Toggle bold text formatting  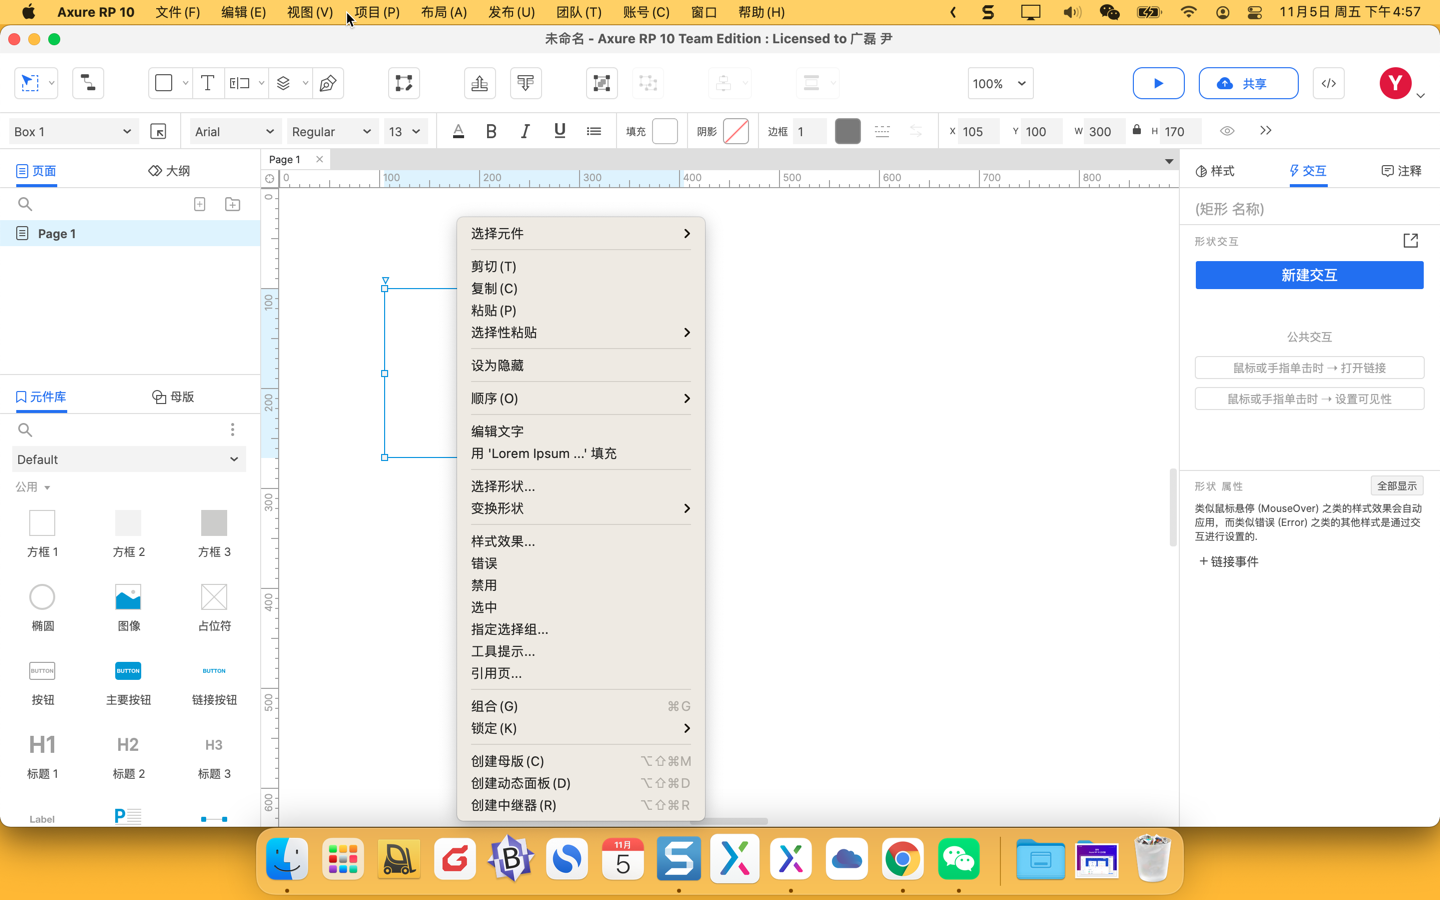(491, 131)
